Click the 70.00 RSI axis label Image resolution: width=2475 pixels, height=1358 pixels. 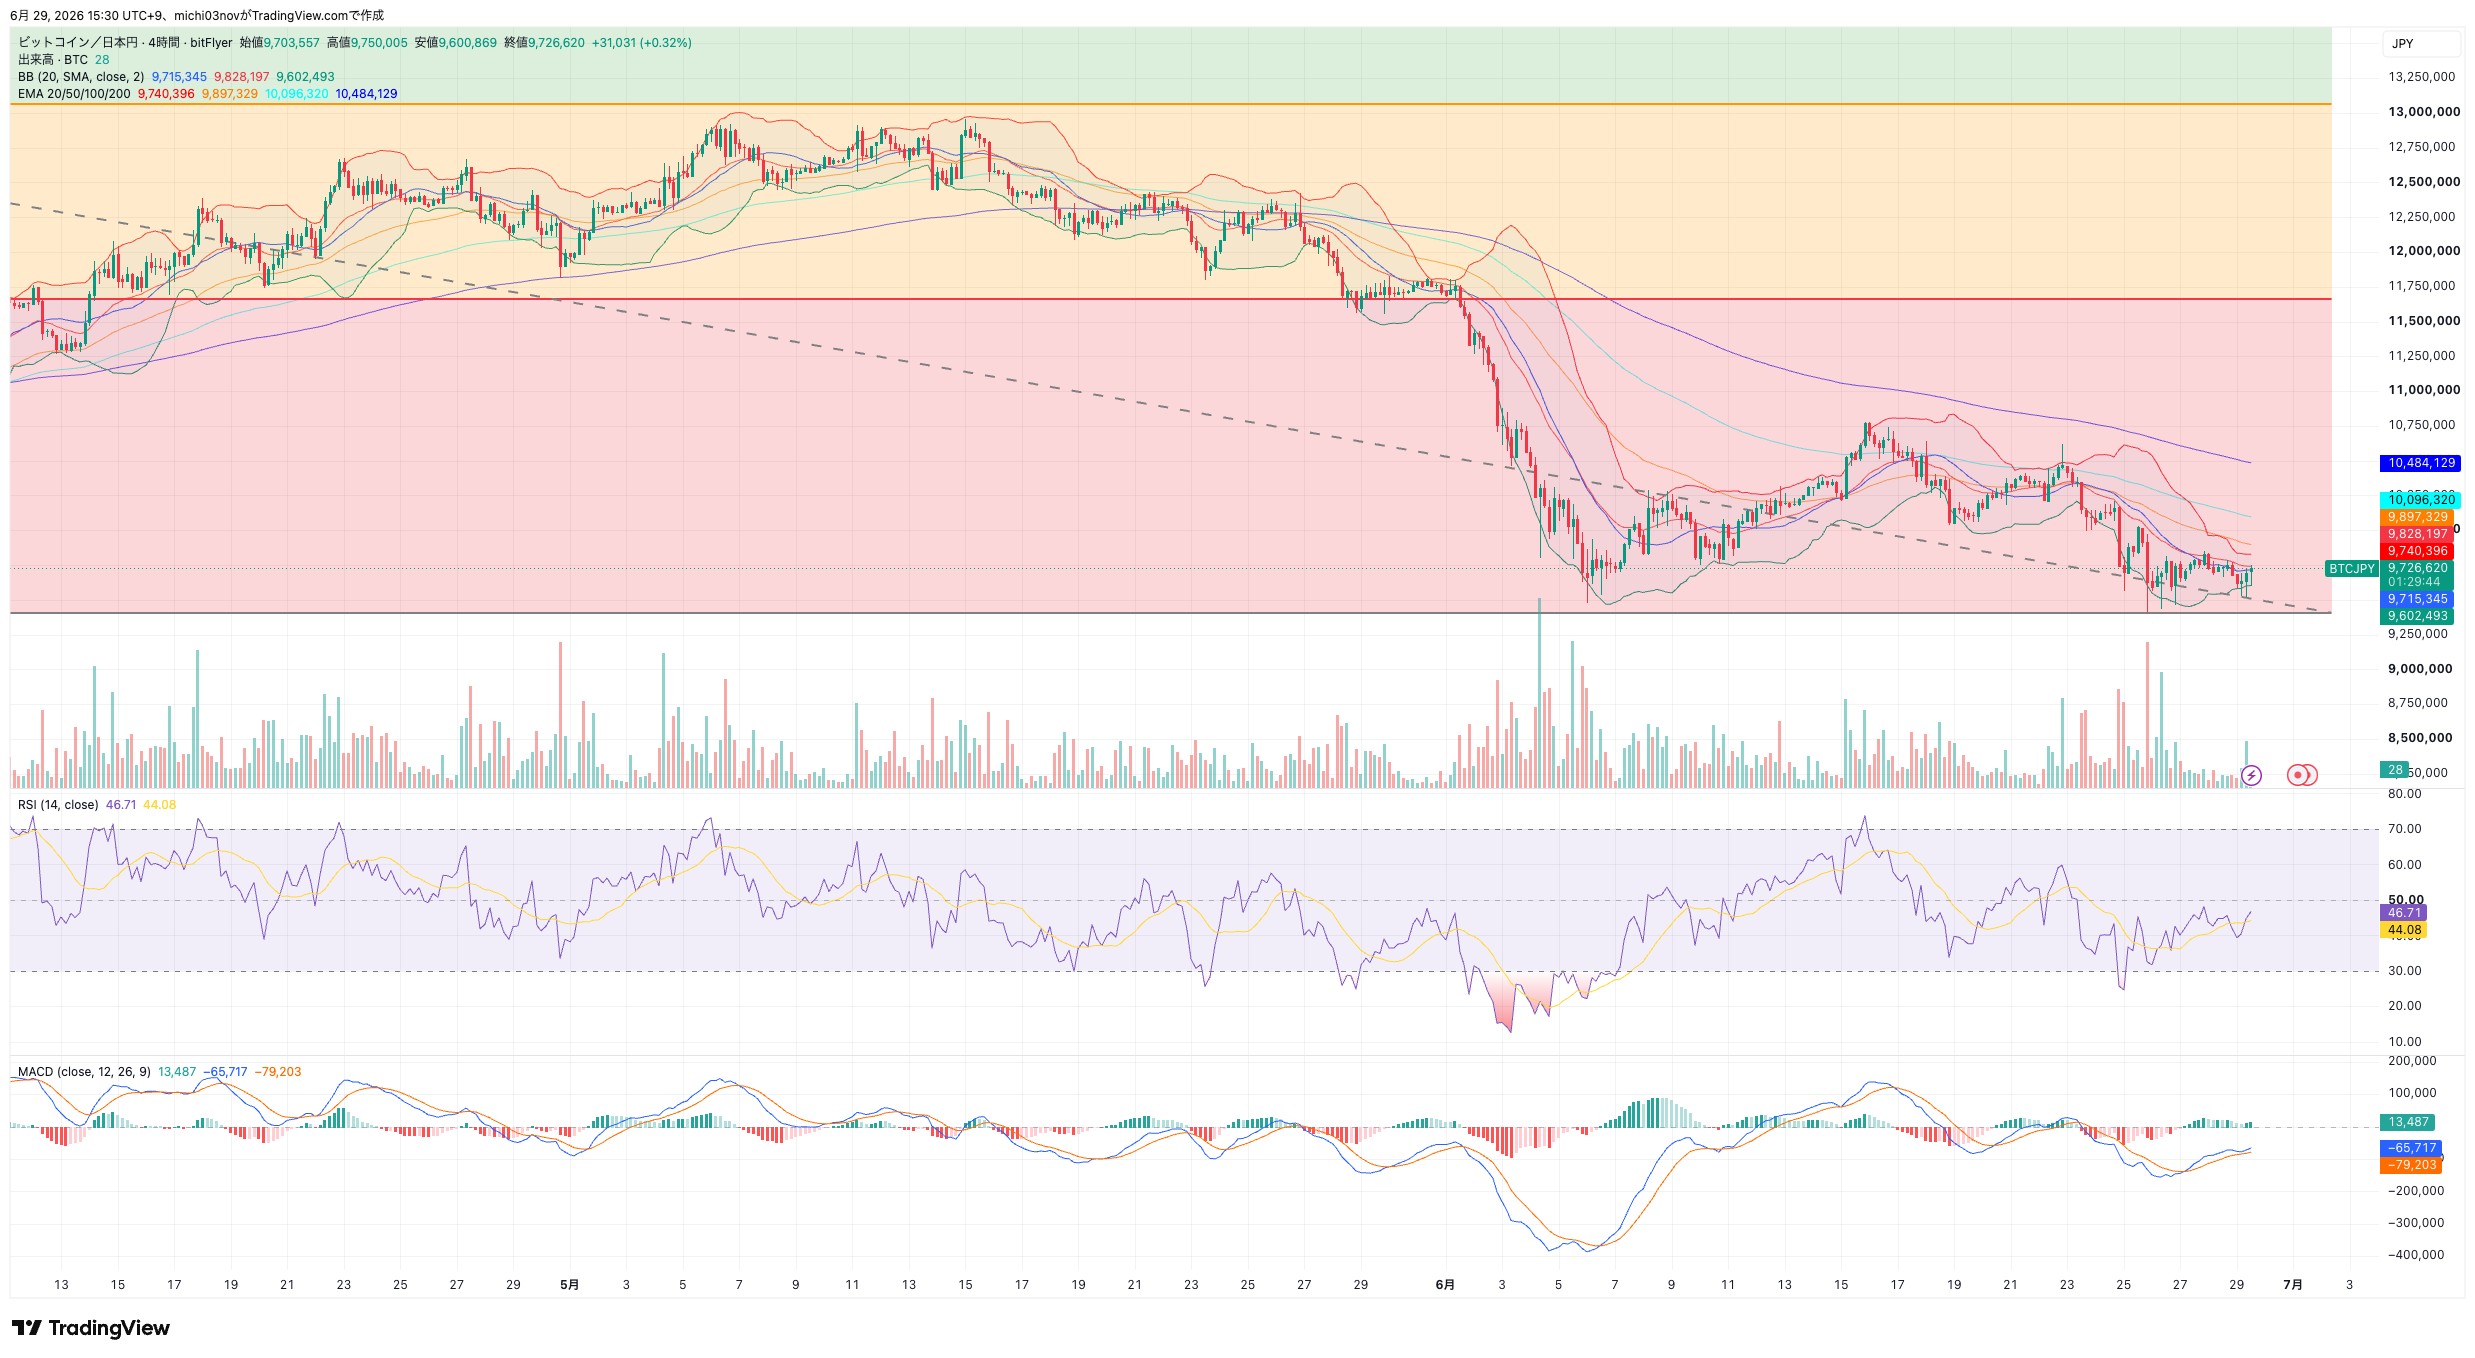pyautogui.click(x=2405, y=829)
